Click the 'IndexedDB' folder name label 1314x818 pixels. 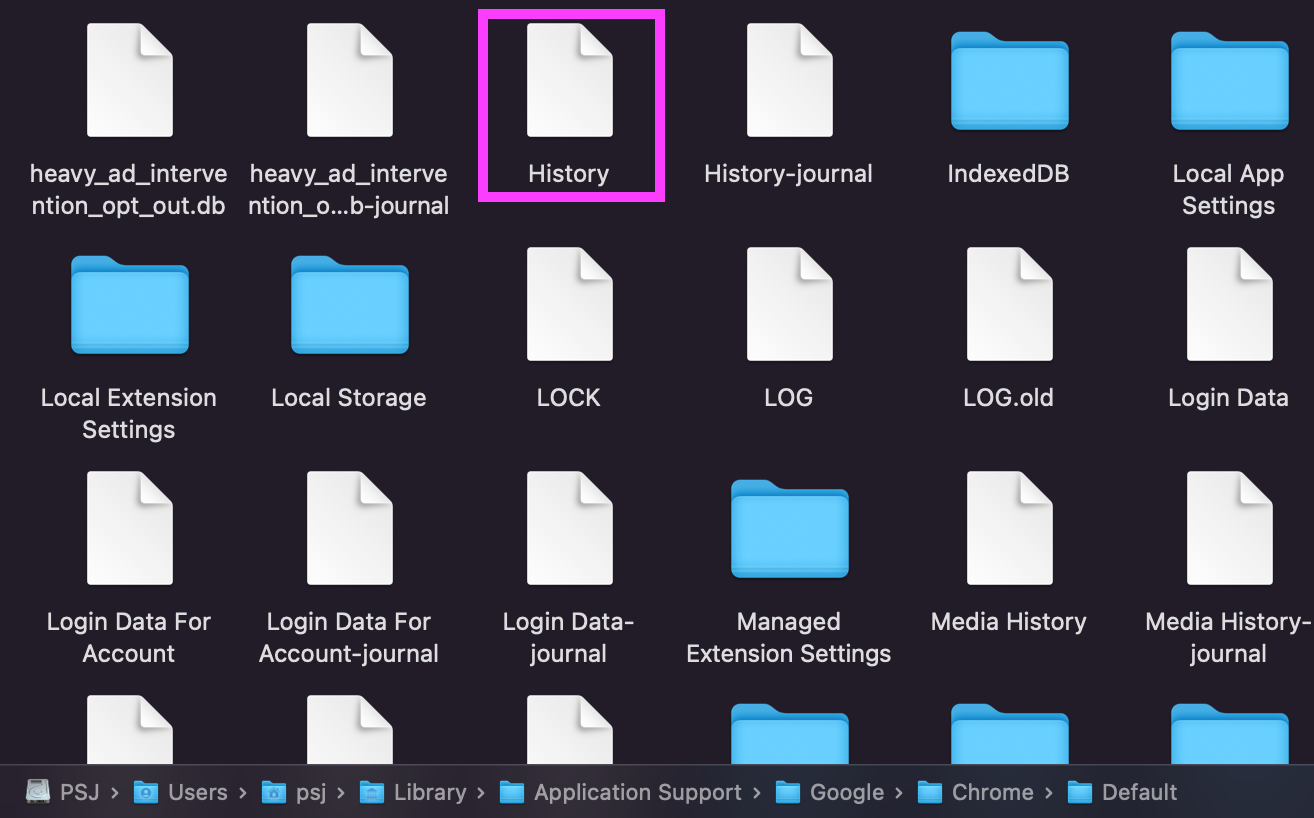click(1009, 174)
